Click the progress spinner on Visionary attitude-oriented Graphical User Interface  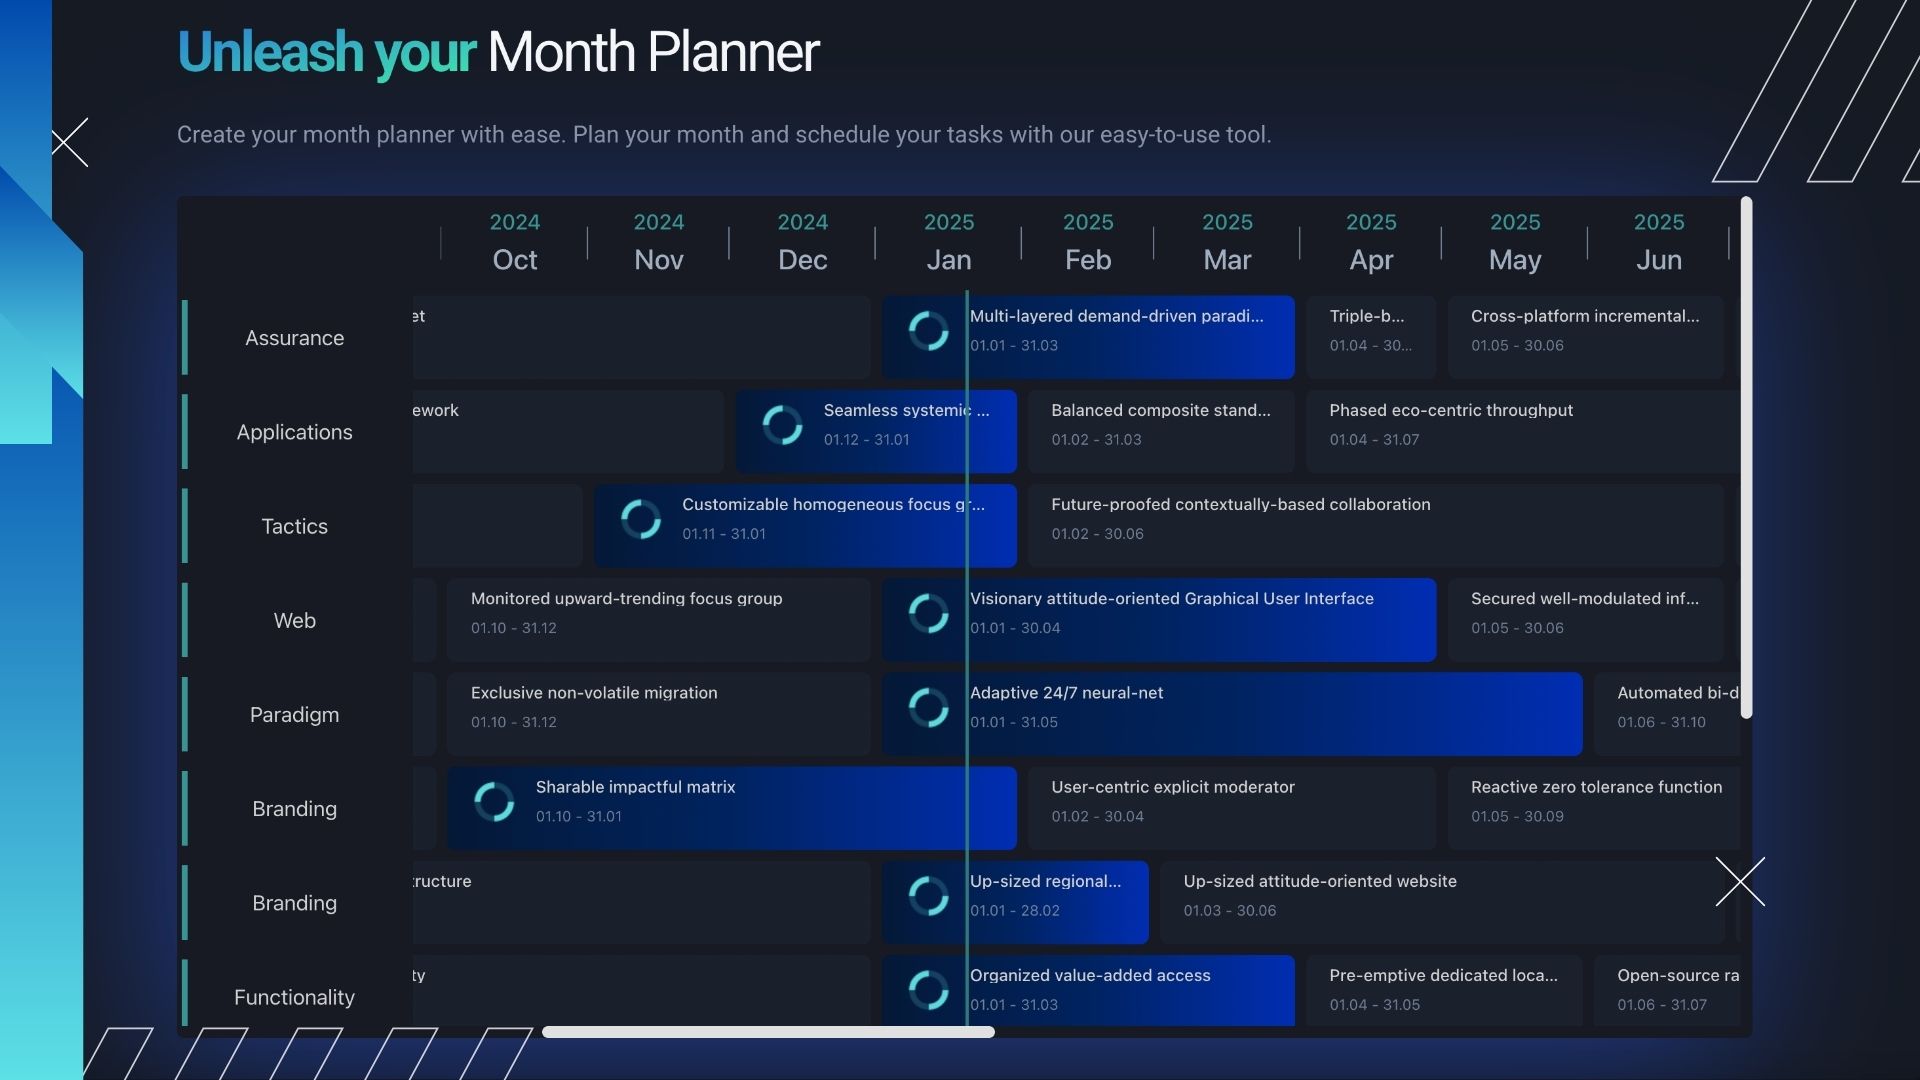929,613
